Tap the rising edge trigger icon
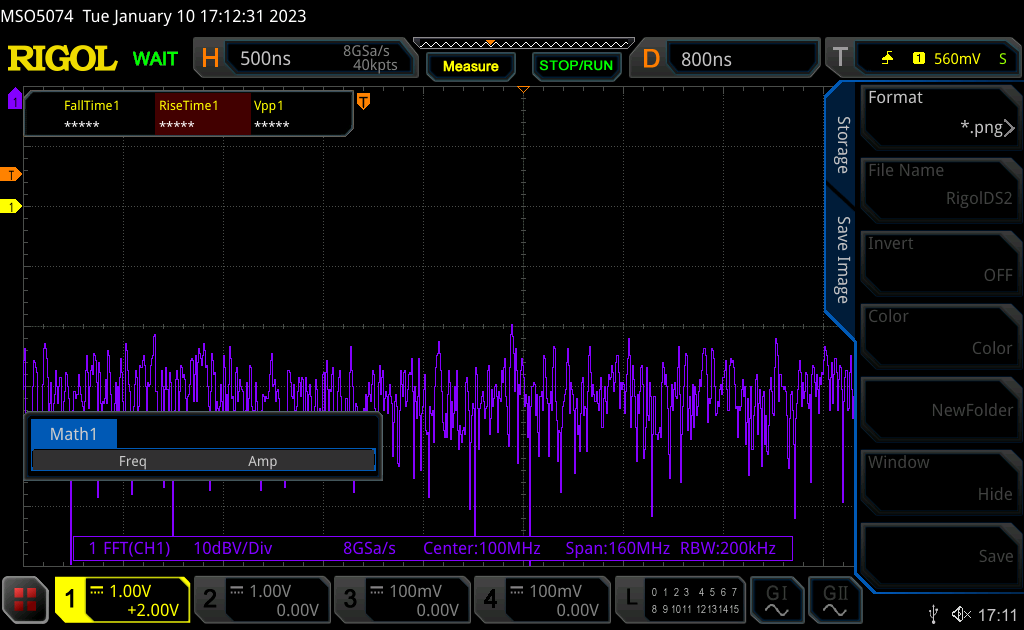This screenshot has height=630, width=1024. click(x=887, y=59)
